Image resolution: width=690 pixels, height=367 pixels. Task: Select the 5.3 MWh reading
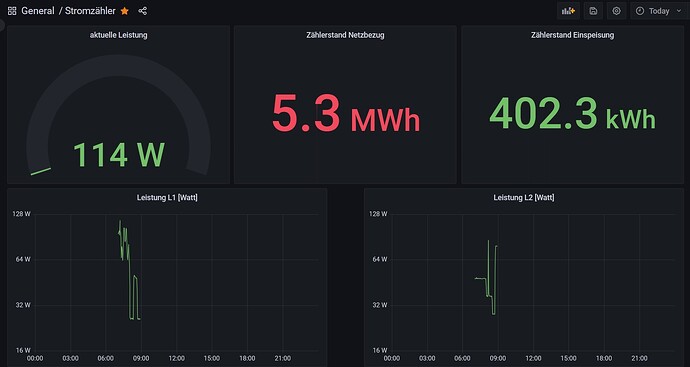(x=346, y=114)
